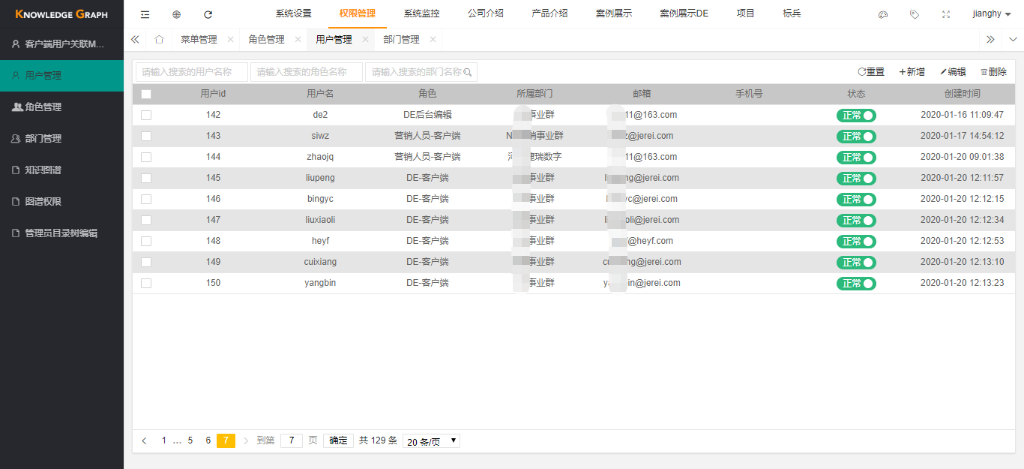Click the globe icon in top bar
The width and height of the screenshot is (1024, 469).
[176, 15]
